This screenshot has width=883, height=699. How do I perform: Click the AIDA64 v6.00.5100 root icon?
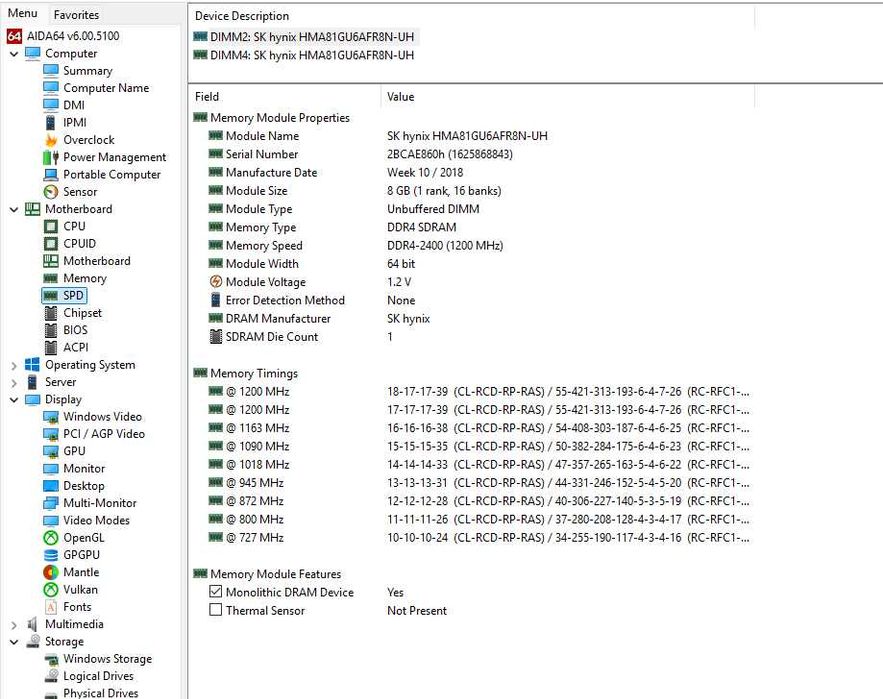tap(14, 36)
